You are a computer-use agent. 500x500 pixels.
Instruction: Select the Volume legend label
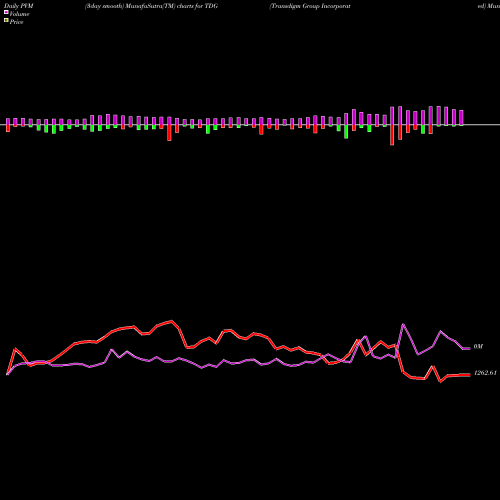point(19,14)
